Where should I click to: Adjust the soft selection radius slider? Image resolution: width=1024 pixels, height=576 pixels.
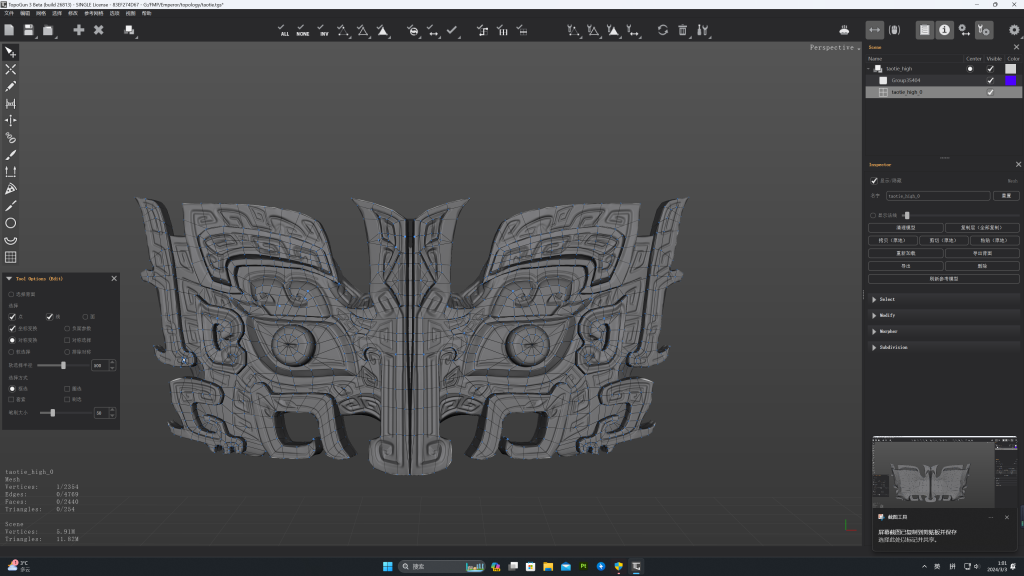(63, 365)
